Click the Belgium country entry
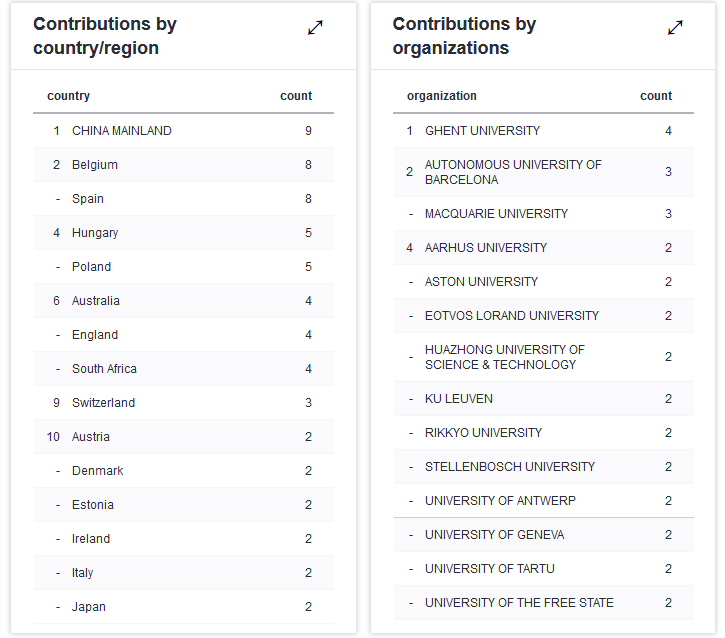 click(x=95, y=165)
